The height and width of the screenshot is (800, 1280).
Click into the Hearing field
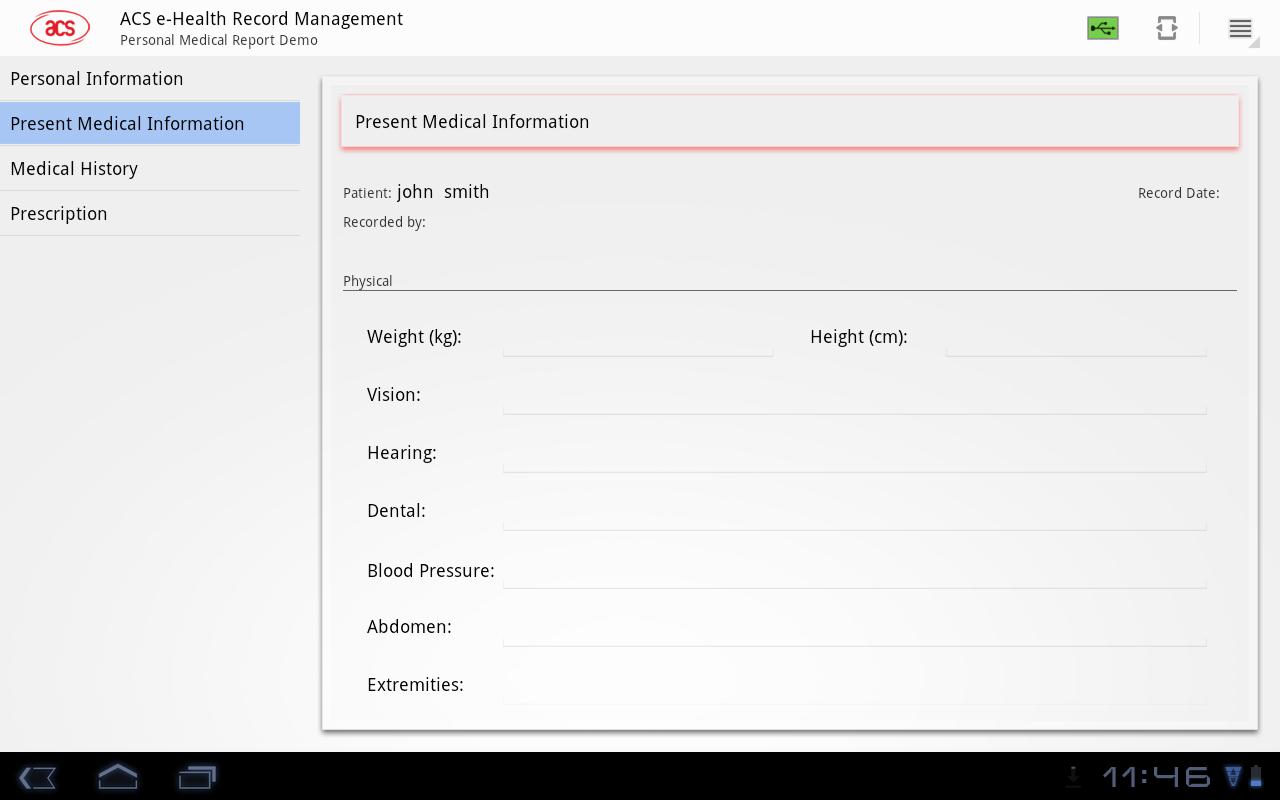(854, 454)
